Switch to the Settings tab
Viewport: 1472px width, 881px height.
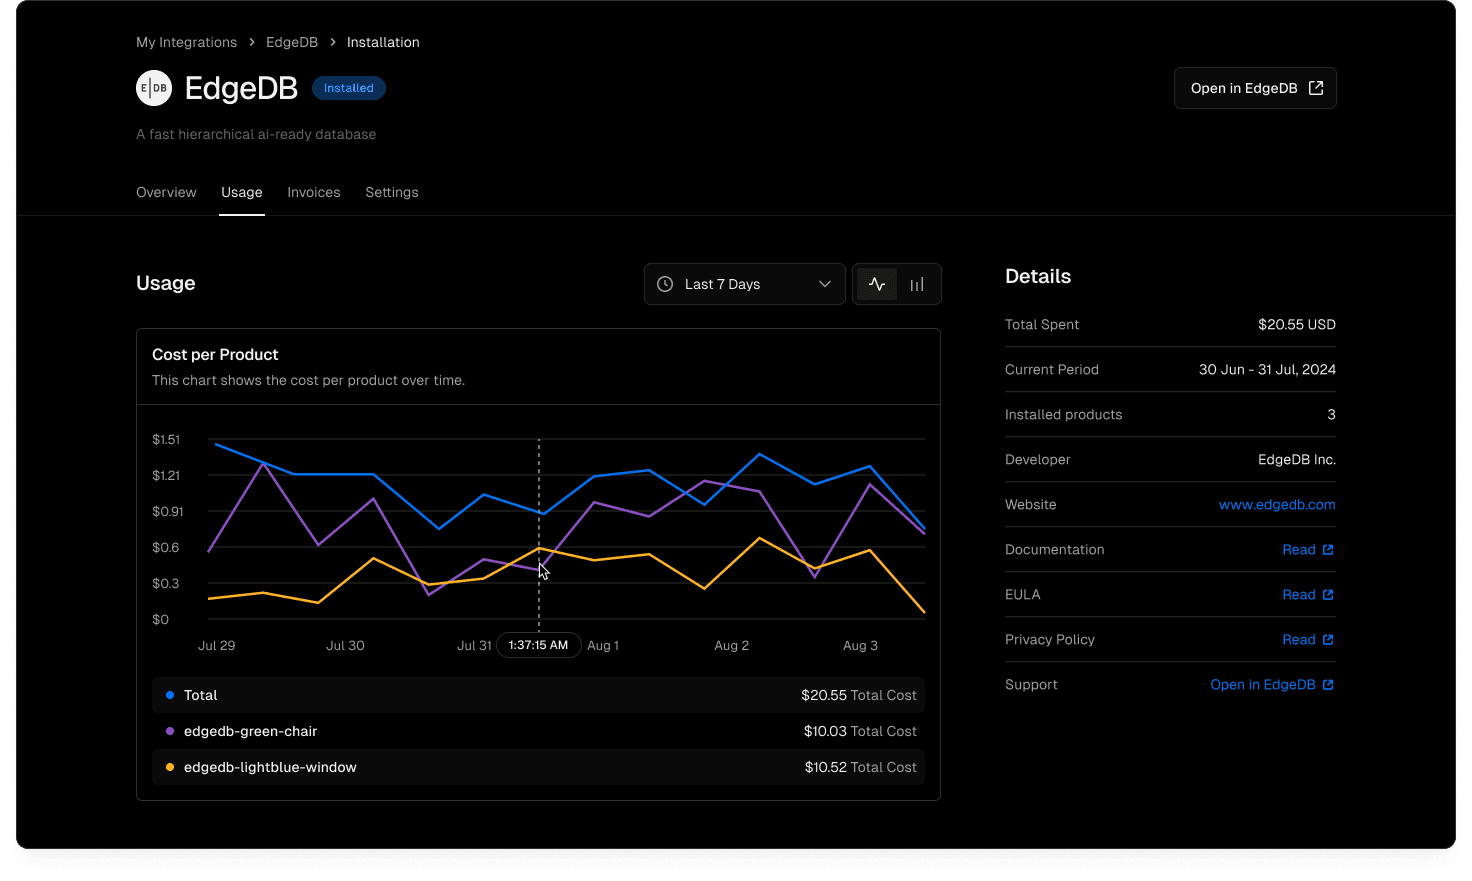(391, 192)
